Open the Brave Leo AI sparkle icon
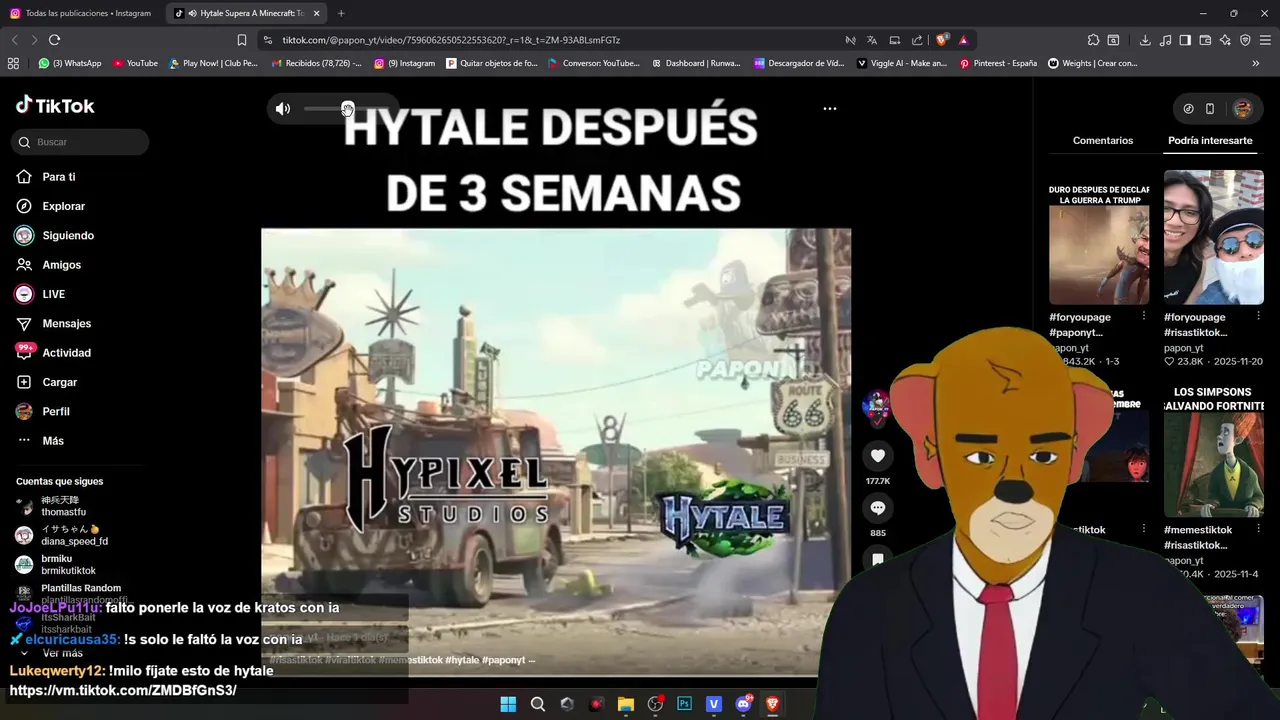This screenshot has width=1280, height=720. [1225, 40]
